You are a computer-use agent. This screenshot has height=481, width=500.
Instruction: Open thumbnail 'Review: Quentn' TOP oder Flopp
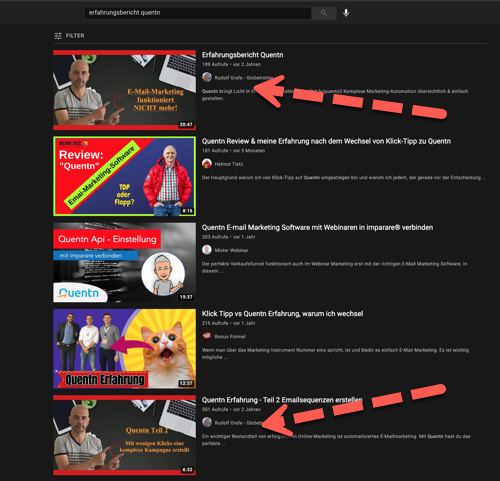click(124, 176)
